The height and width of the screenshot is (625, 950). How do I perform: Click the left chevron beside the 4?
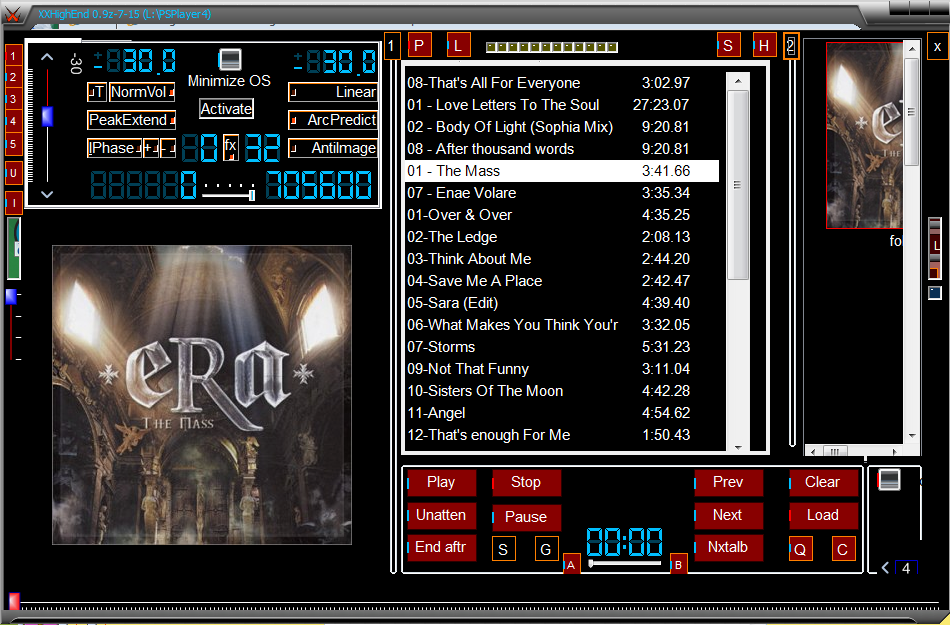click(885, 568)
